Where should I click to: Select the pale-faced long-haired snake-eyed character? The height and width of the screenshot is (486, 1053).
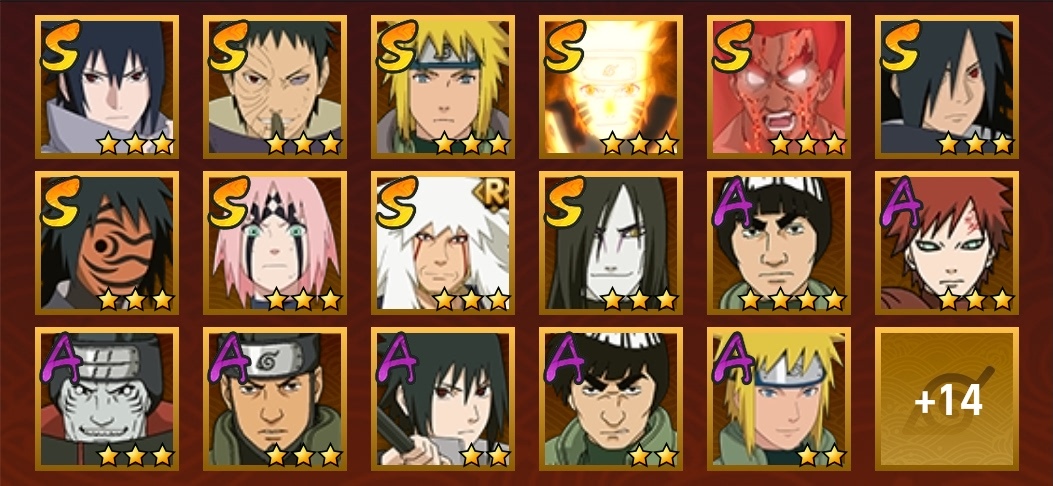pos(610,242)
